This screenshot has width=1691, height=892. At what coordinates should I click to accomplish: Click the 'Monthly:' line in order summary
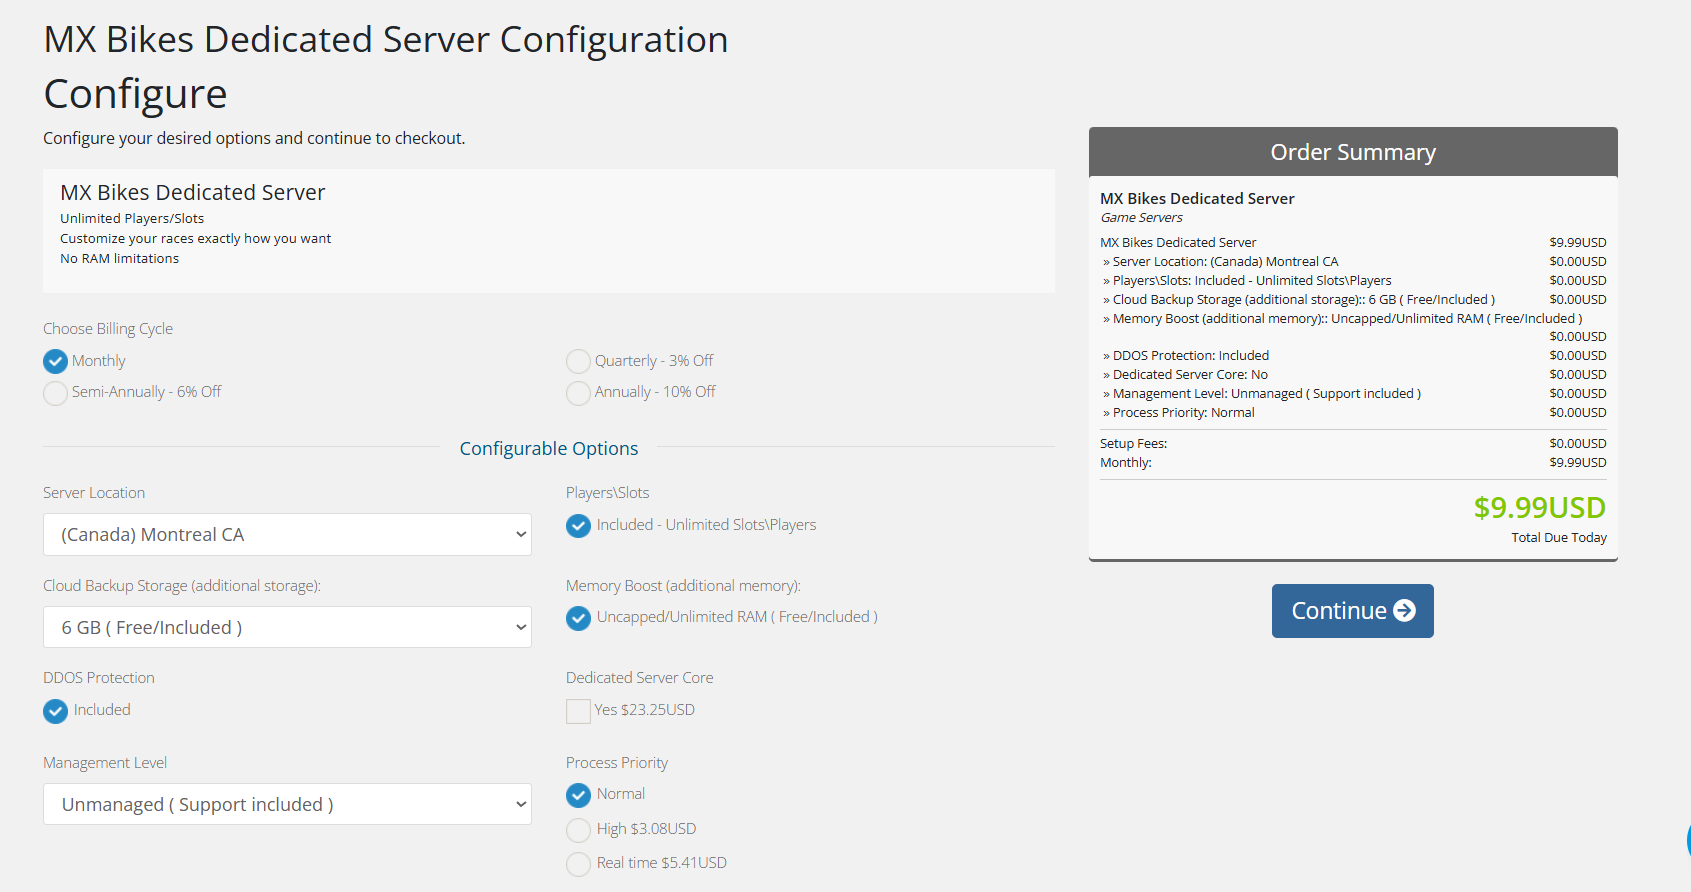(x=1353, y=463)
